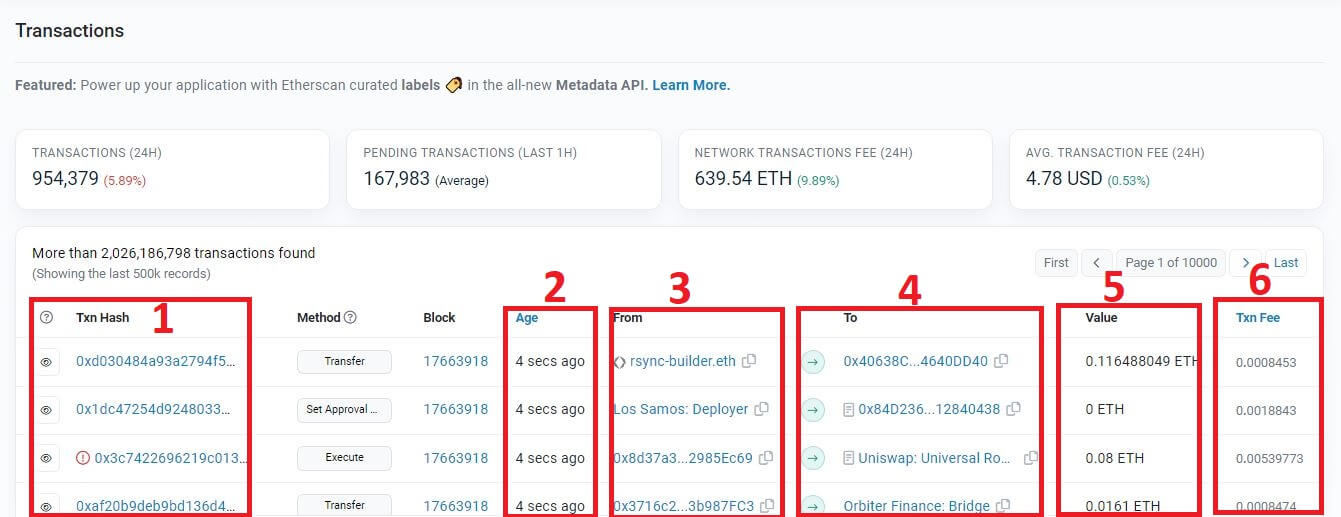Copy rsync-builder.eth address

click(x=749, y=361)
